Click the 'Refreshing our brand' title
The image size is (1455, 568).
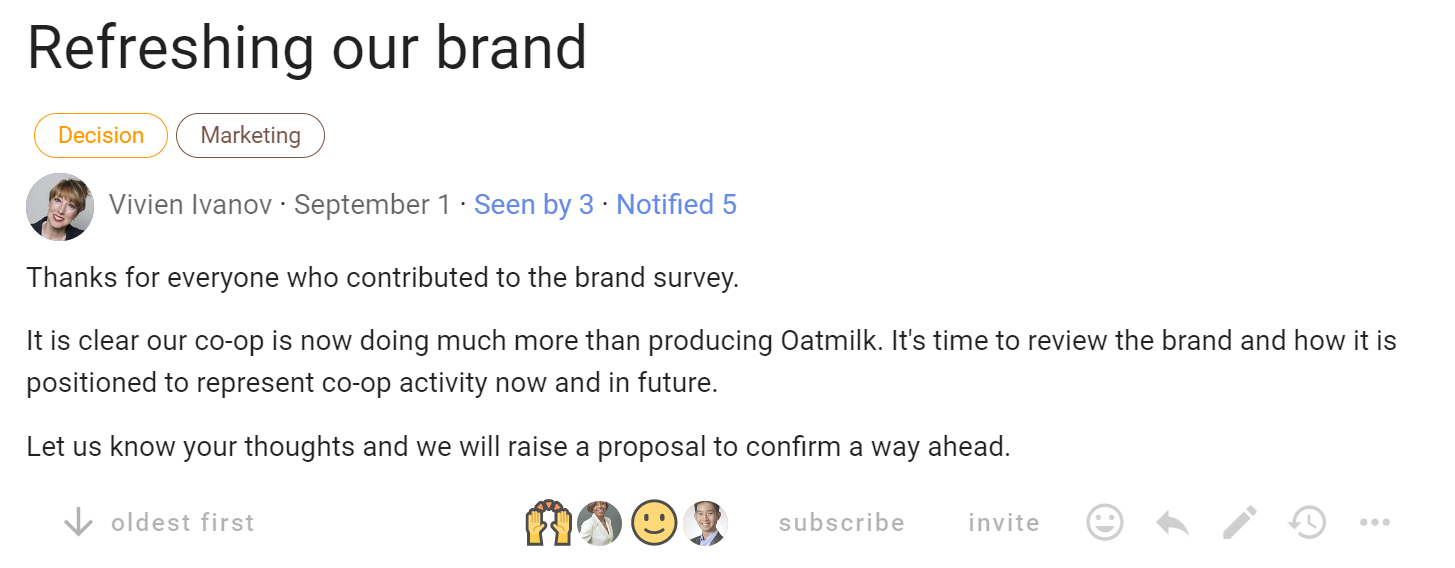tap(306, 47)
